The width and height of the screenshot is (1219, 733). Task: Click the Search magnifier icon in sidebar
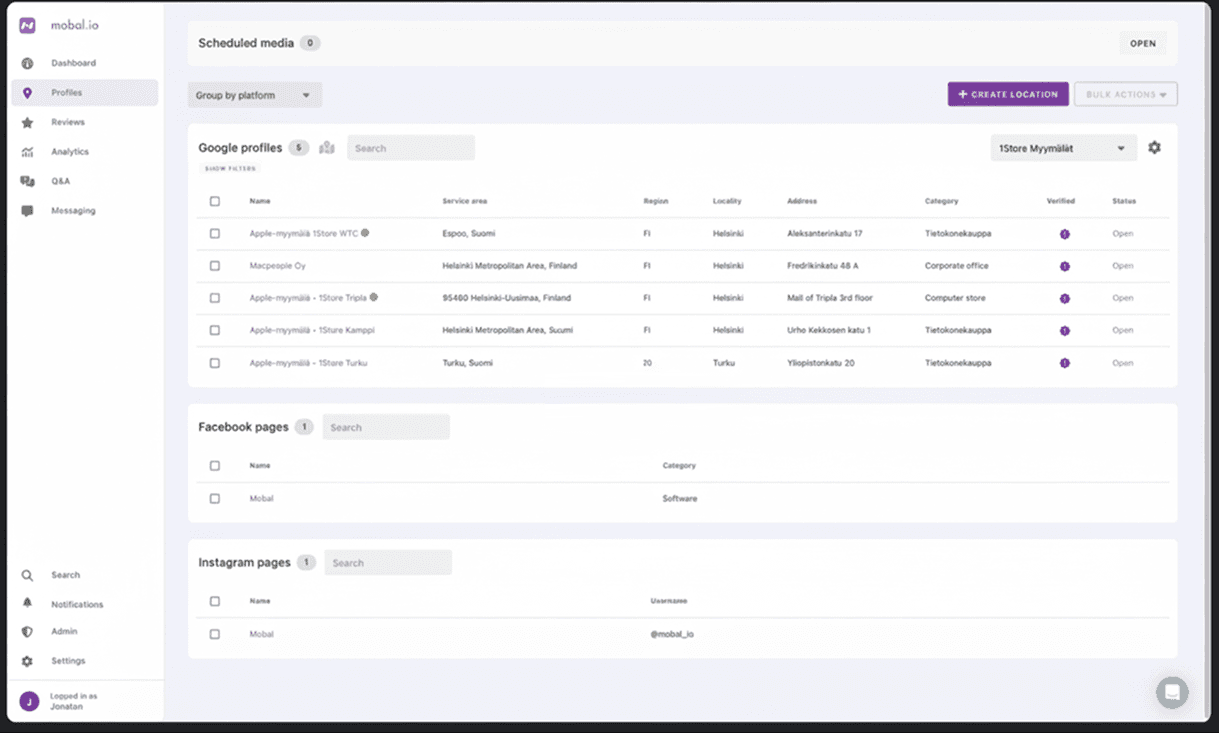(27, 575)
